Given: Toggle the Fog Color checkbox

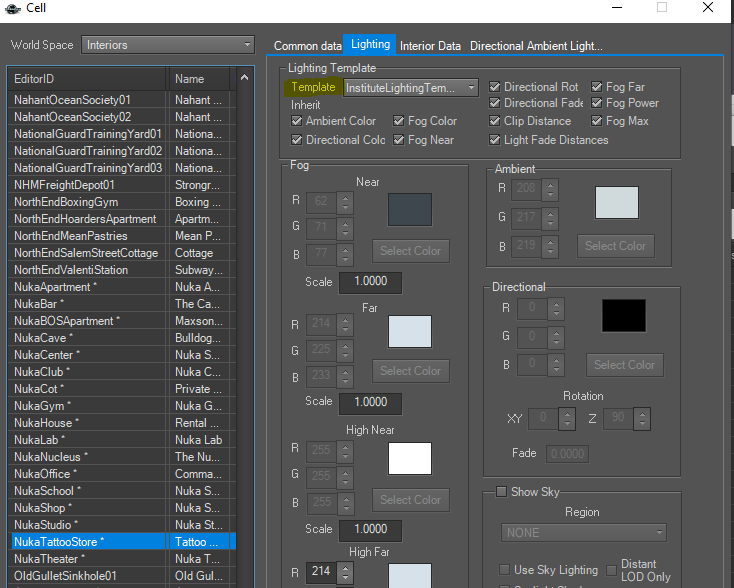Looking at the screenshot, I should [x=398, y=121].
